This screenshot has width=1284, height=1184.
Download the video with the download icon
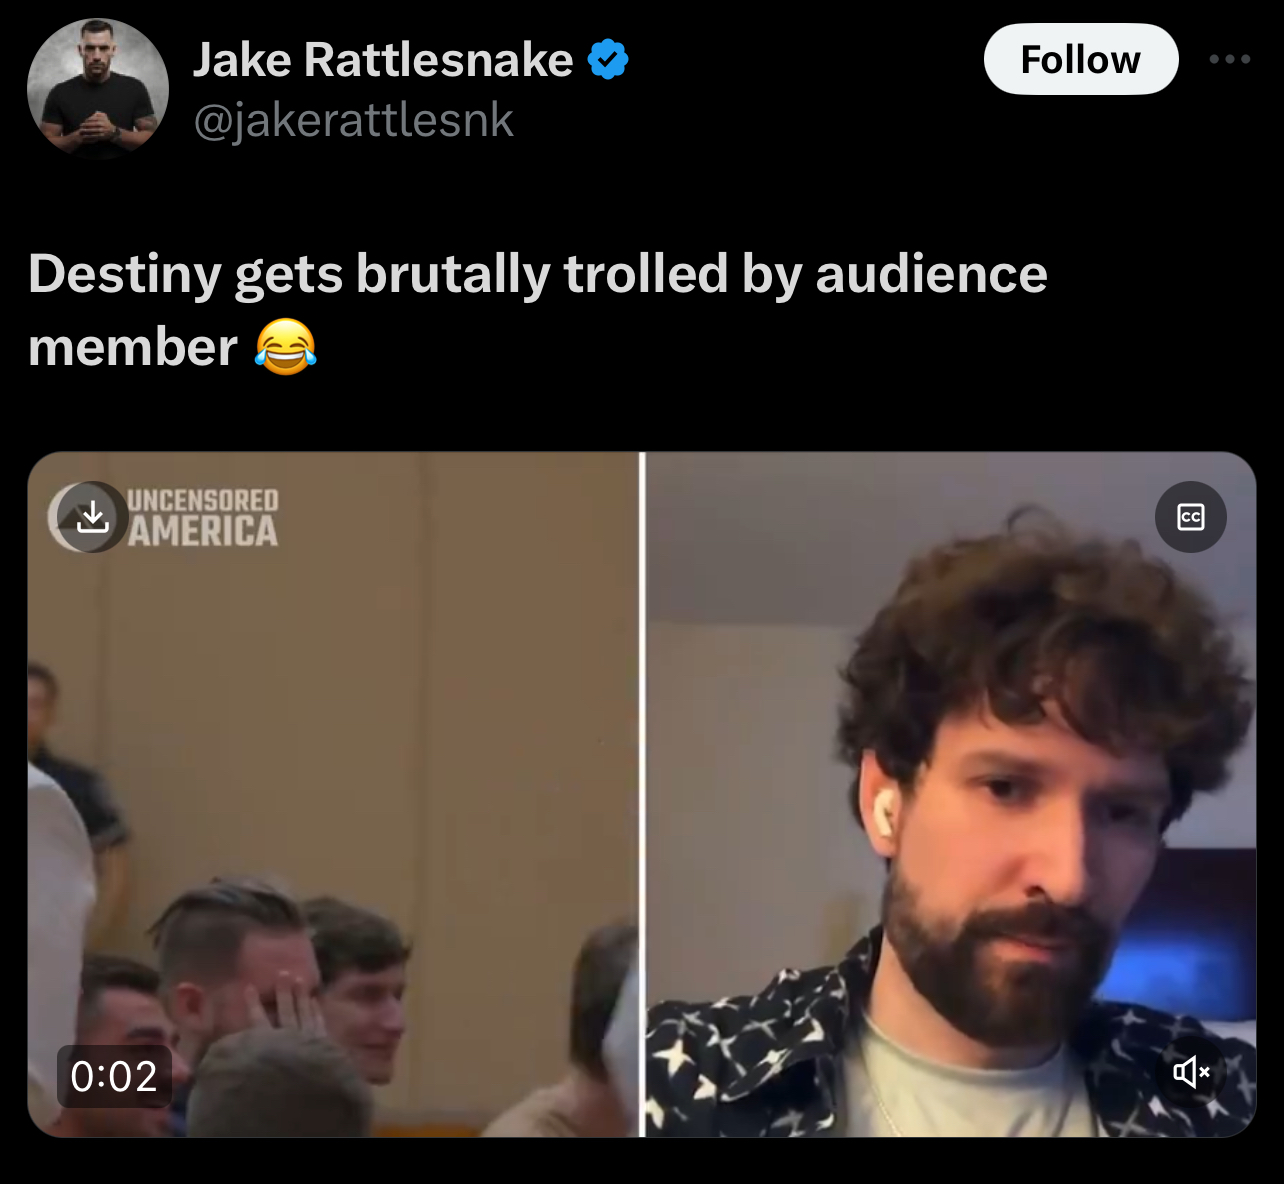tap(93, 517)
